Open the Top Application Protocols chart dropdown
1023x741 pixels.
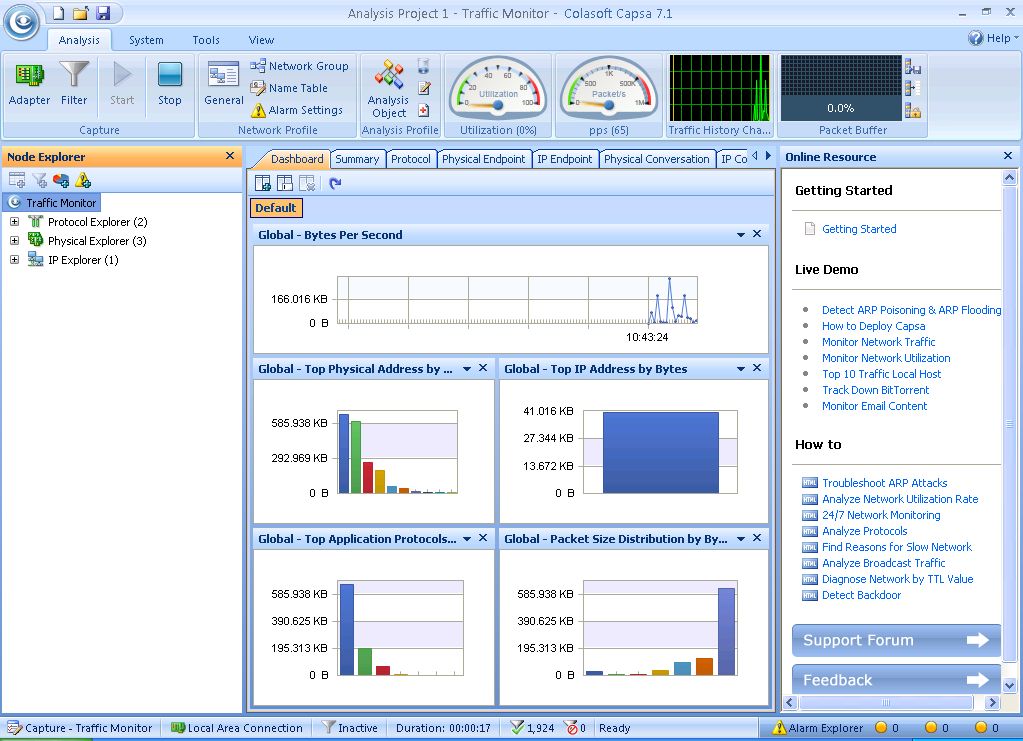coord(466,539)
